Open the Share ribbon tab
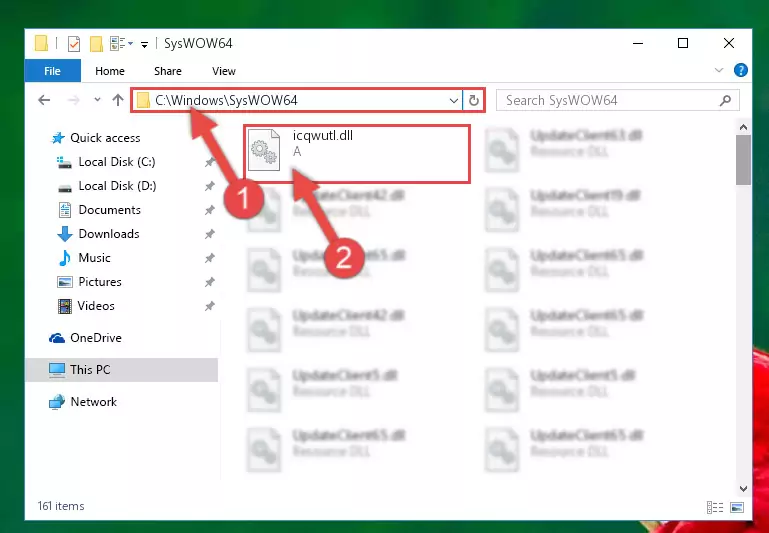 (x=168, y=71)
